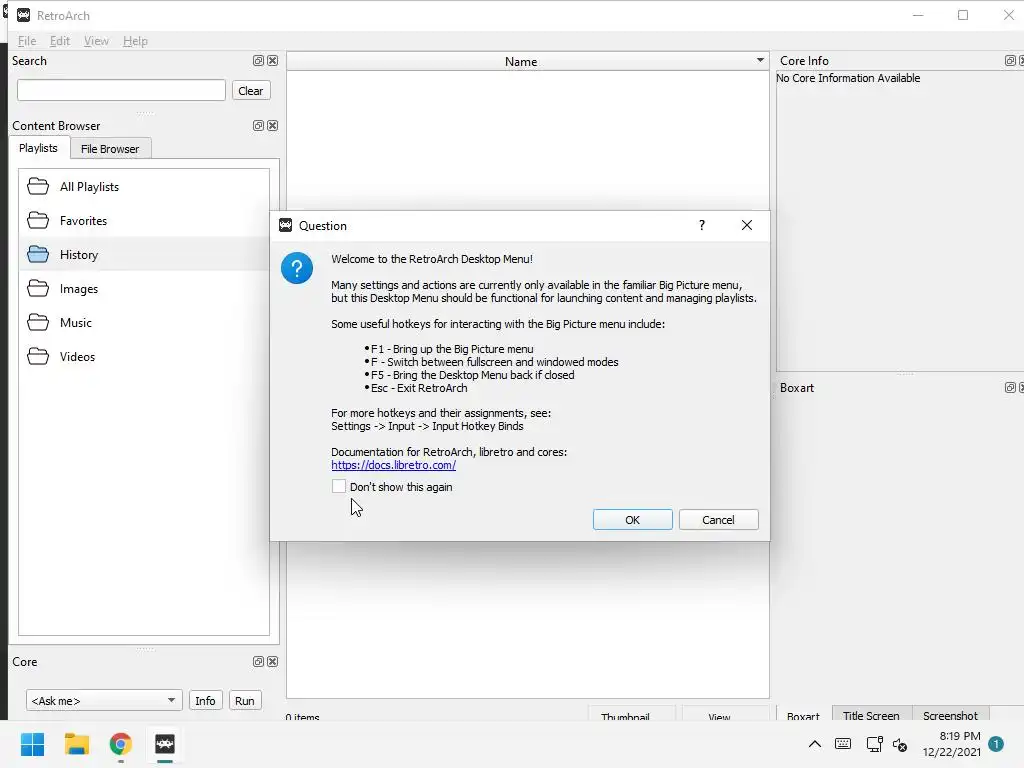Image resolution: width=1024 pixels, height=768 pixels.
Task: Select History playlist entry
Action: click(x=144, y=255)
